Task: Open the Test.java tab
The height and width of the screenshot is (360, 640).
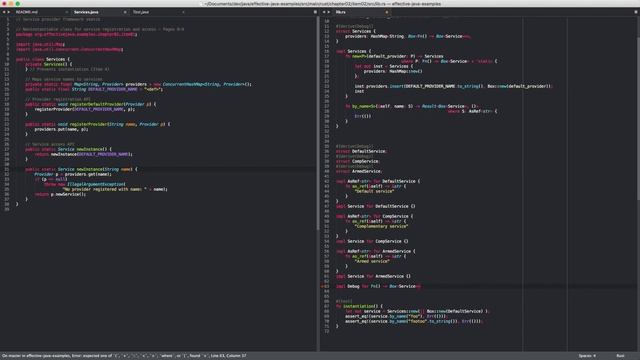Action: (141, 12)
